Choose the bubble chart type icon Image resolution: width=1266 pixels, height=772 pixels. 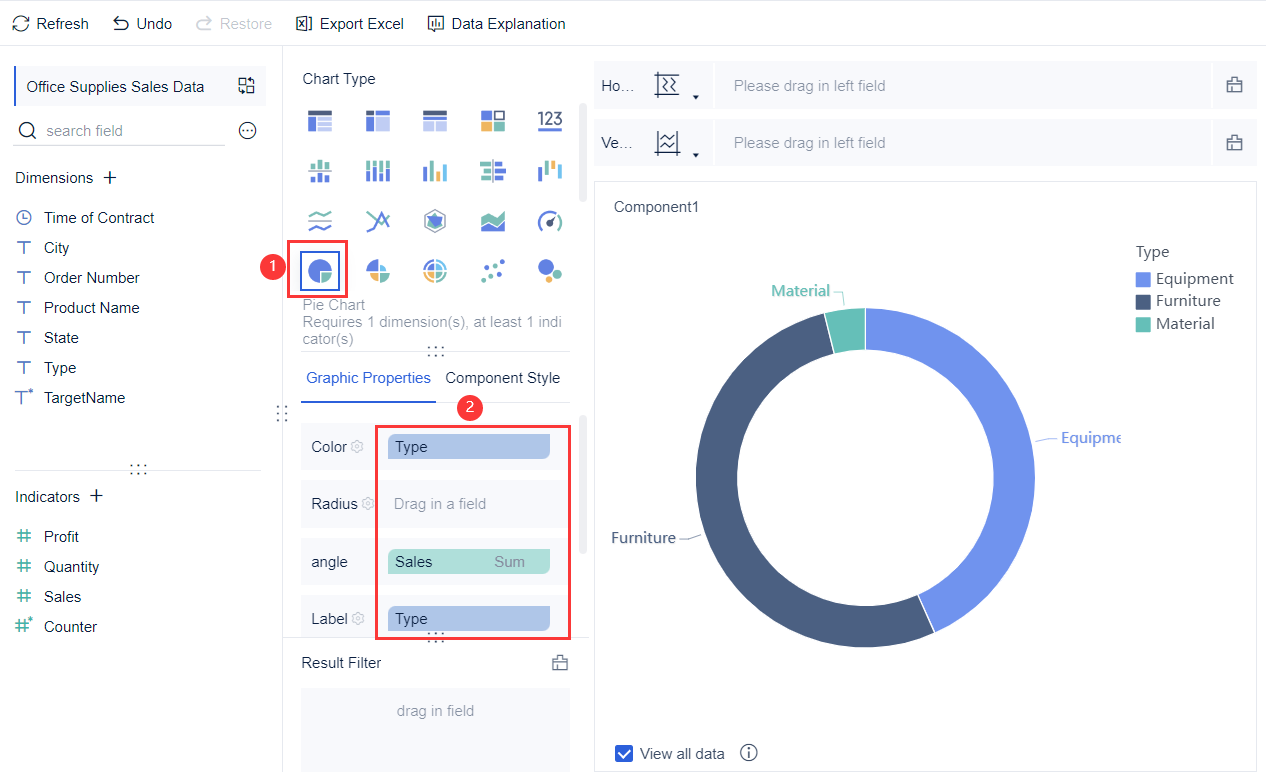[x=549, y=270]
